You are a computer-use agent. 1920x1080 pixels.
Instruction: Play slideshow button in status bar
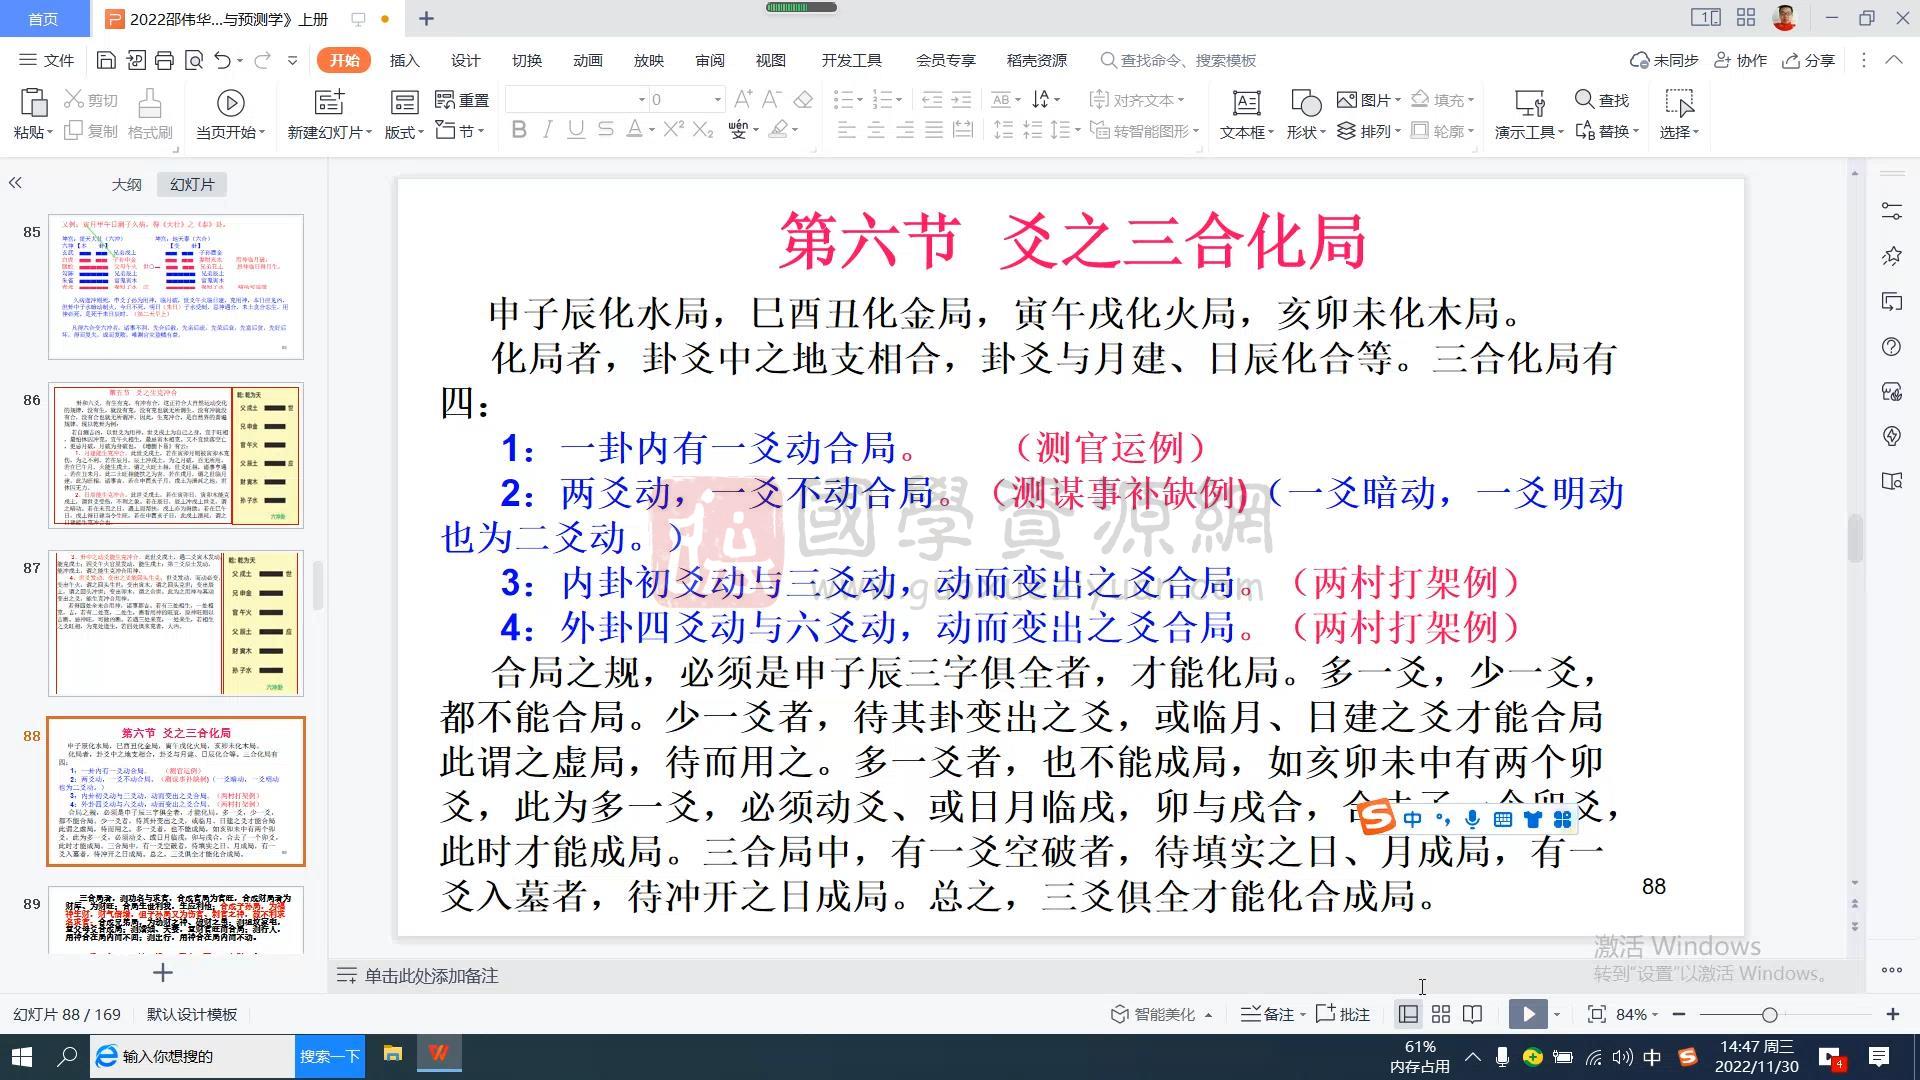[1528, 1014]
